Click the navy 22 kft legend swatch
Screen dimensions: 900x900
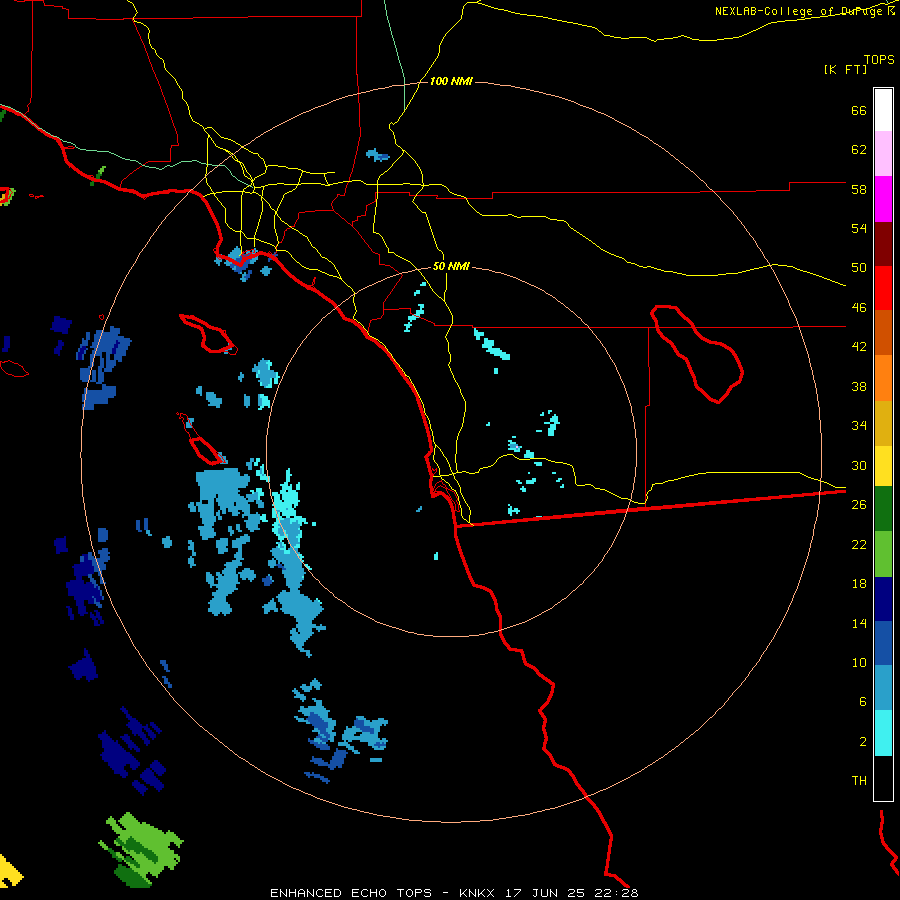[x=883, y=599]
